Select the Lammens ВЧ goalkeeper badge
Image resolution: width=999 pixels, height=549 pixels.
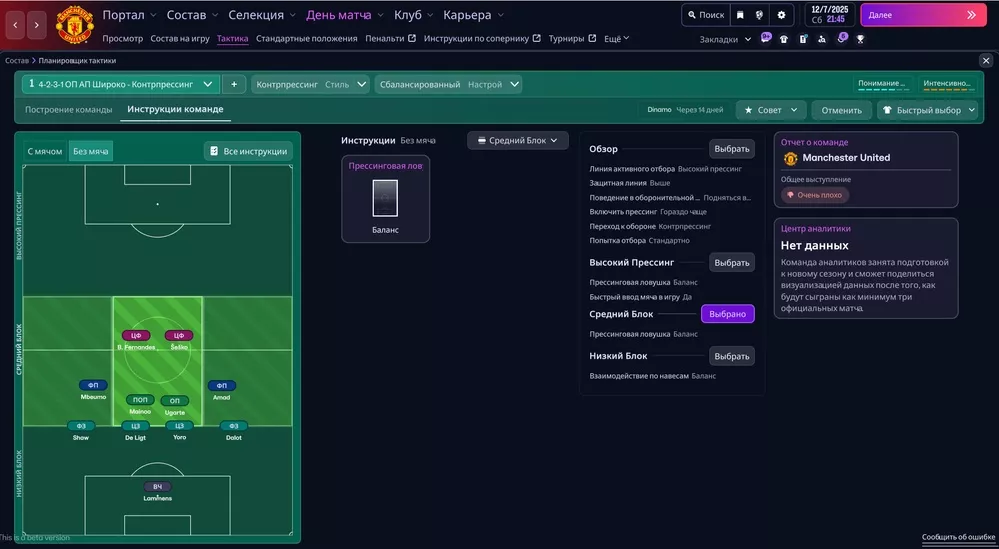pyautogui.click(x=157, y=487)
